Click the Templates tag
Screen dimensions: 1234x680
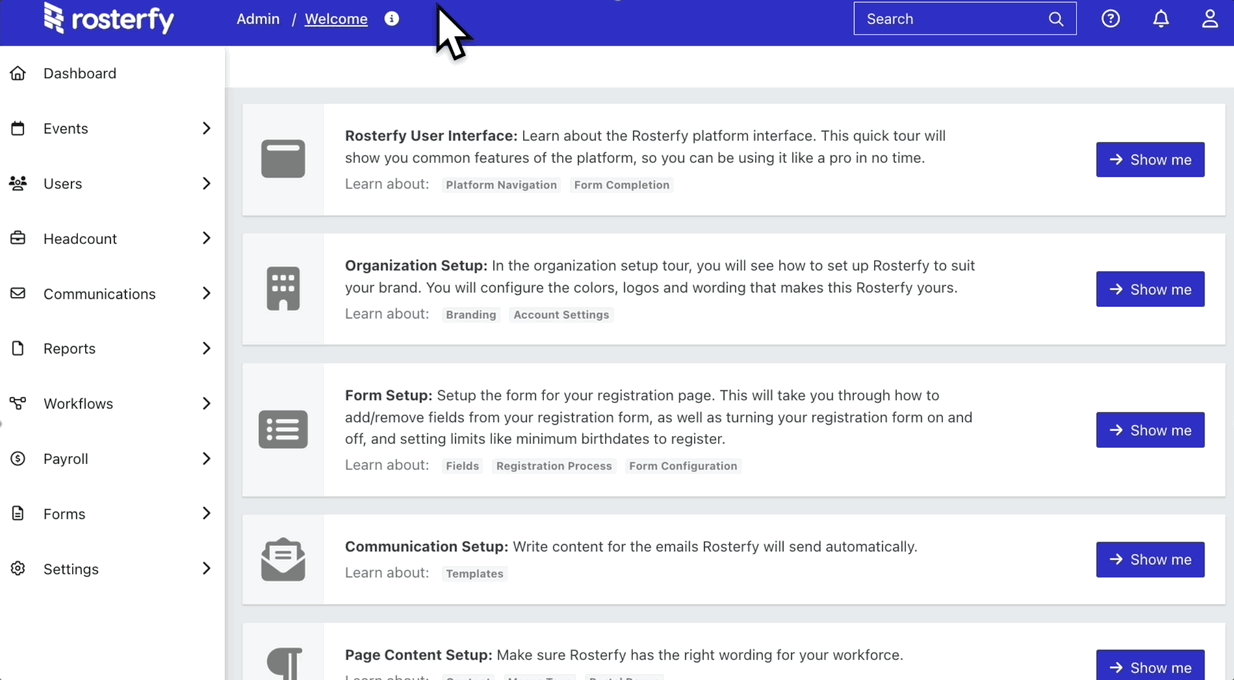(475, 574)
